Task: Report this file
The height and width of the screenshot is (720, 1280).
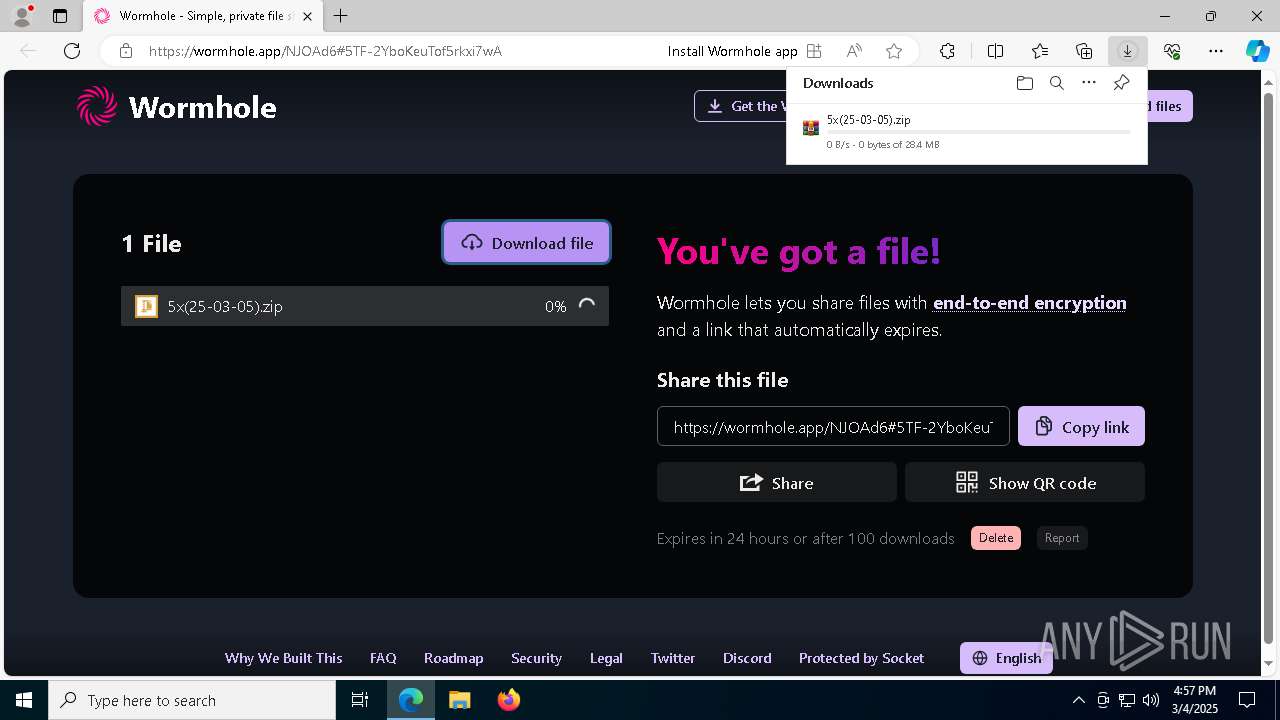Action: (1062, 538)
